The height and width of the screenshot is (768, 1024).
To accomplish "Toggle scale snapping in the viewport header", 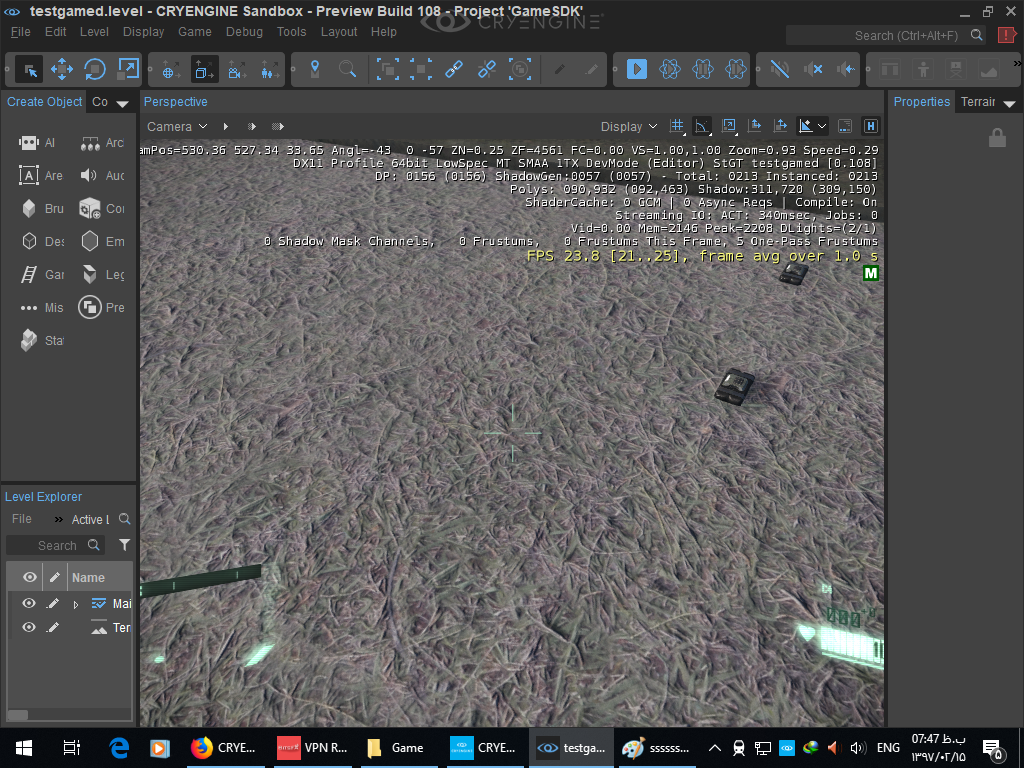I will click(729, 126).
